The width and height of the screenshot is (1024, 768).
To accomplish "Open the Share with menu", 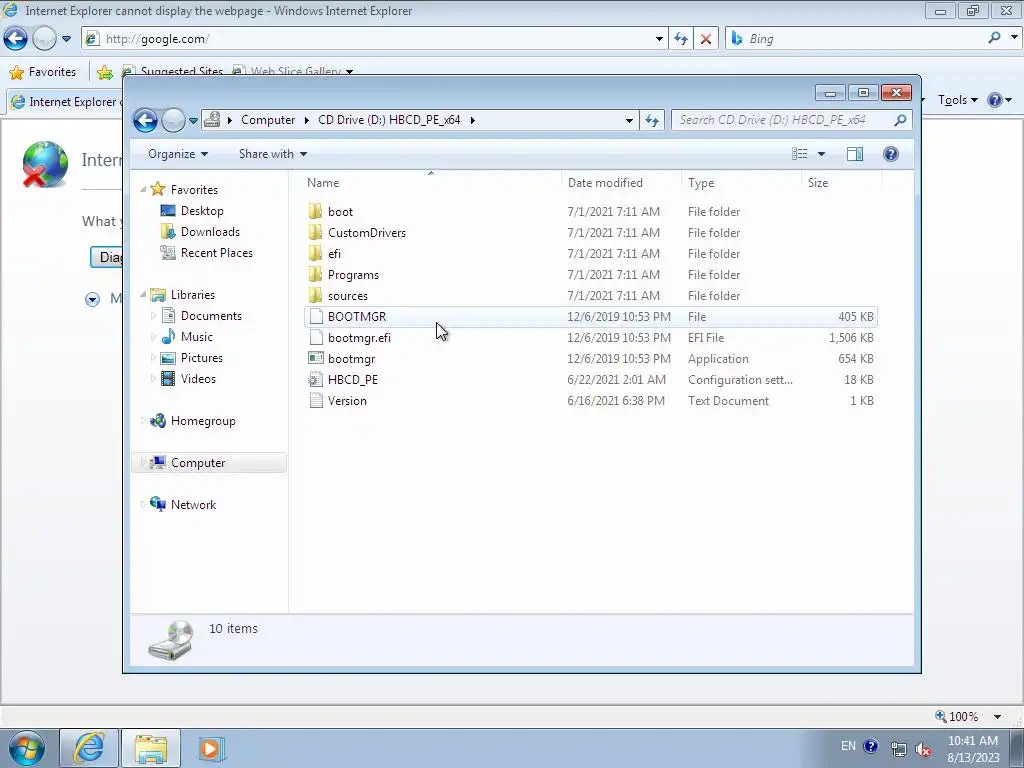I will point(272,154).
